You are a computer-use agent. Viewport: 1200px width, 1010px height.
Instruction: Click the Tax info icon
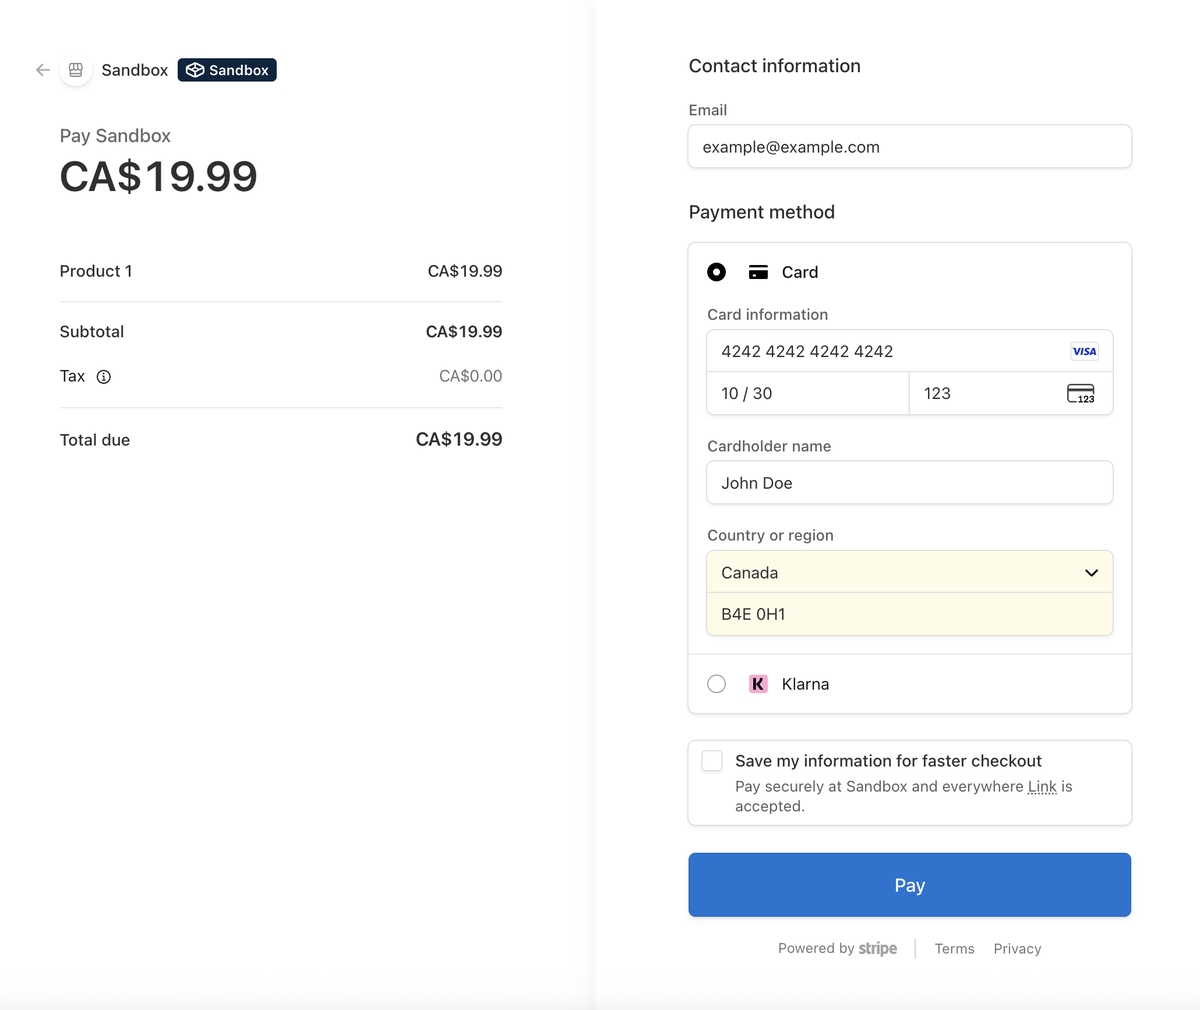pos(104,377)
